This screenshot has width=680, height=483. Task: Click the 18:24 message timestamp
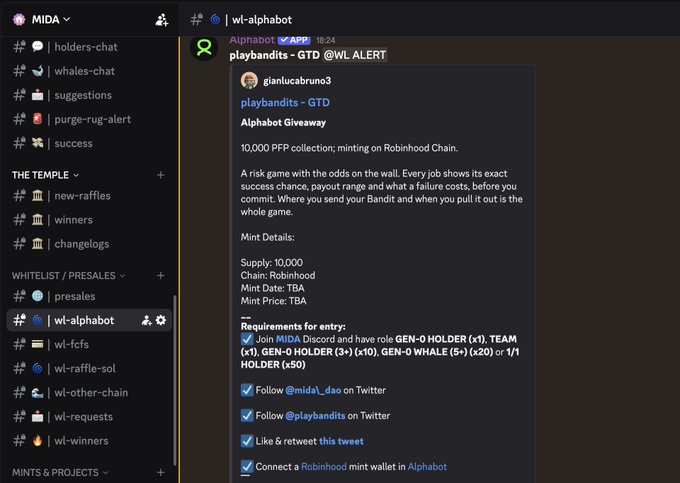pyautogui.click(x=326, y=40)
